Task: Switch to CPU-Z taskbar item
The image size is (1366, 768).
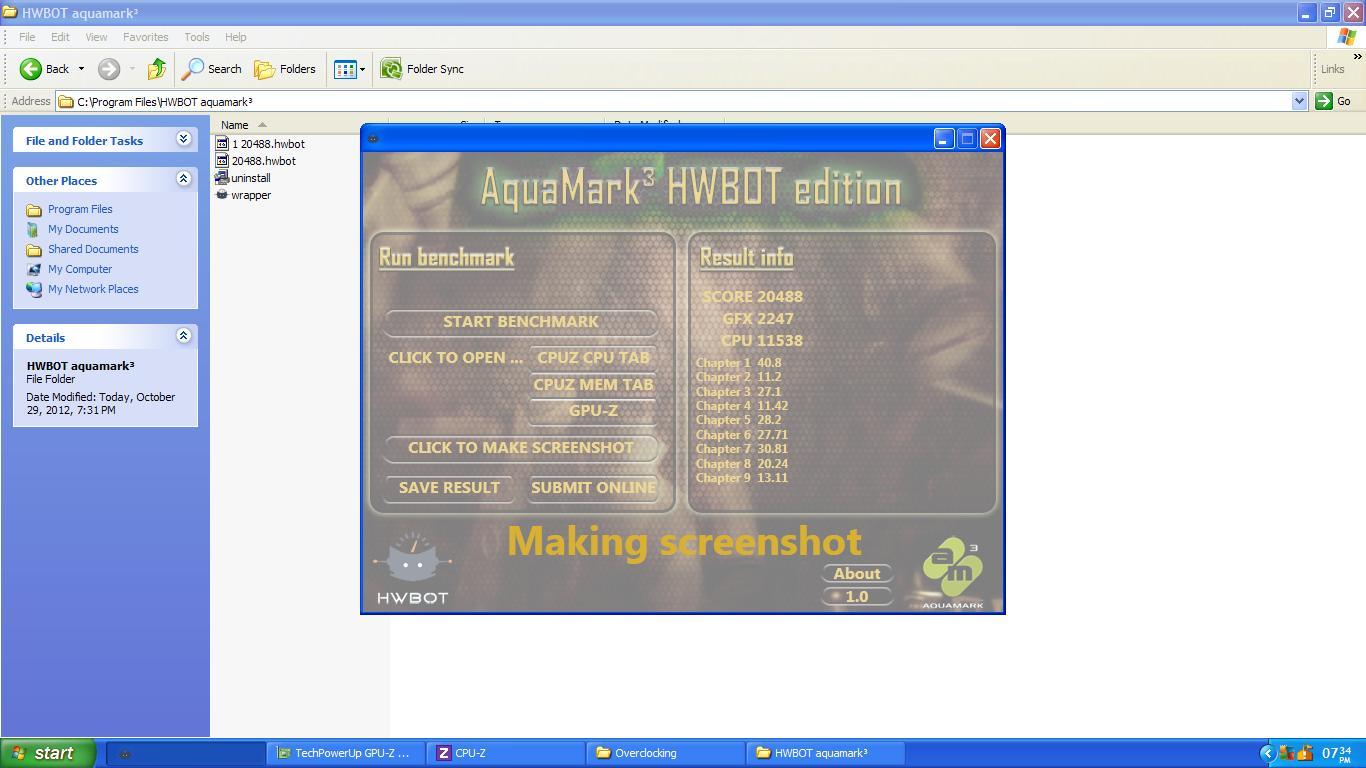Action: 505,753
